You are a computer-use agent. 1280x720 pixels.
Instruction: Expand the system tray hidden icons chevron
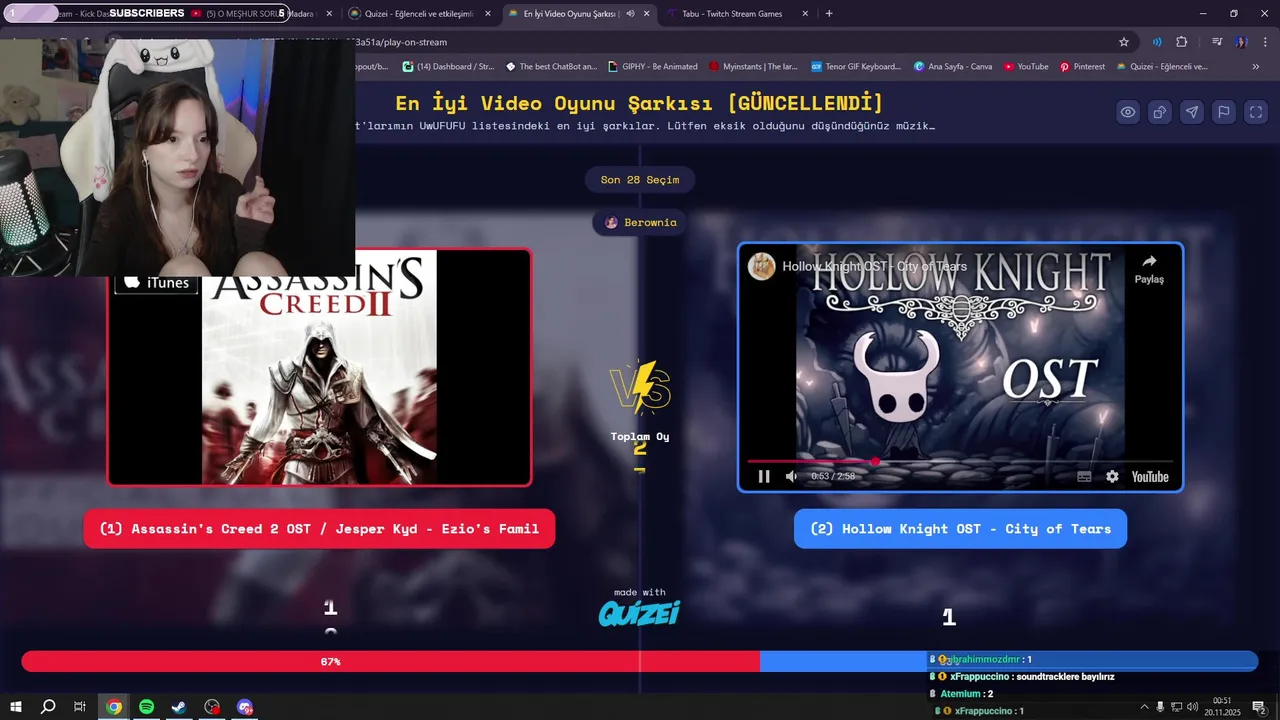tap(1144, 707)
